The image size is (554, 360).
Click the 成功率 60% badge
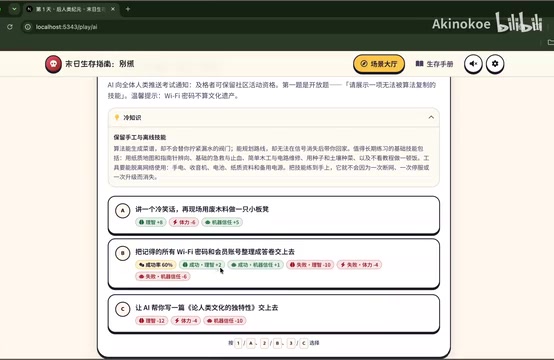tap(155, 265)
